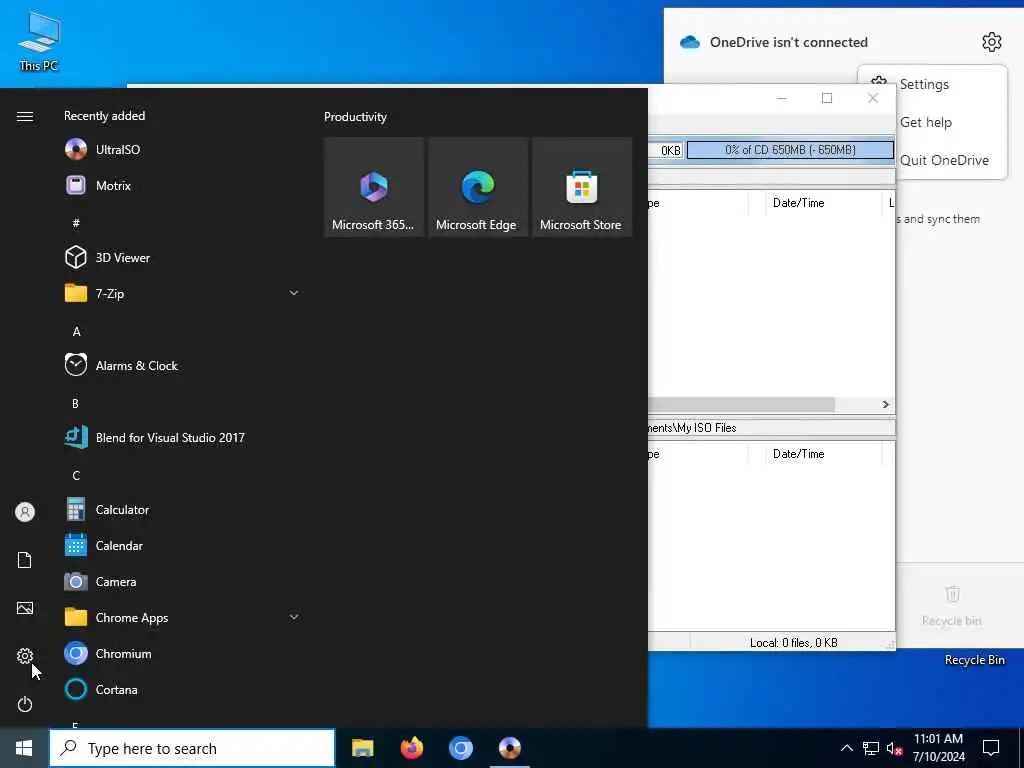Jump to the # letter group
The width and height of the screenshot is (1024, 768).
(x=76, y=223)
